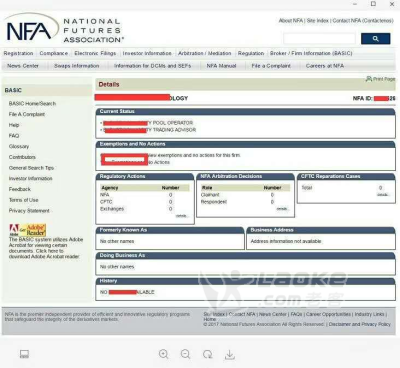Open the Glossary sidebar link
The image size is (400, 368).
19,146
